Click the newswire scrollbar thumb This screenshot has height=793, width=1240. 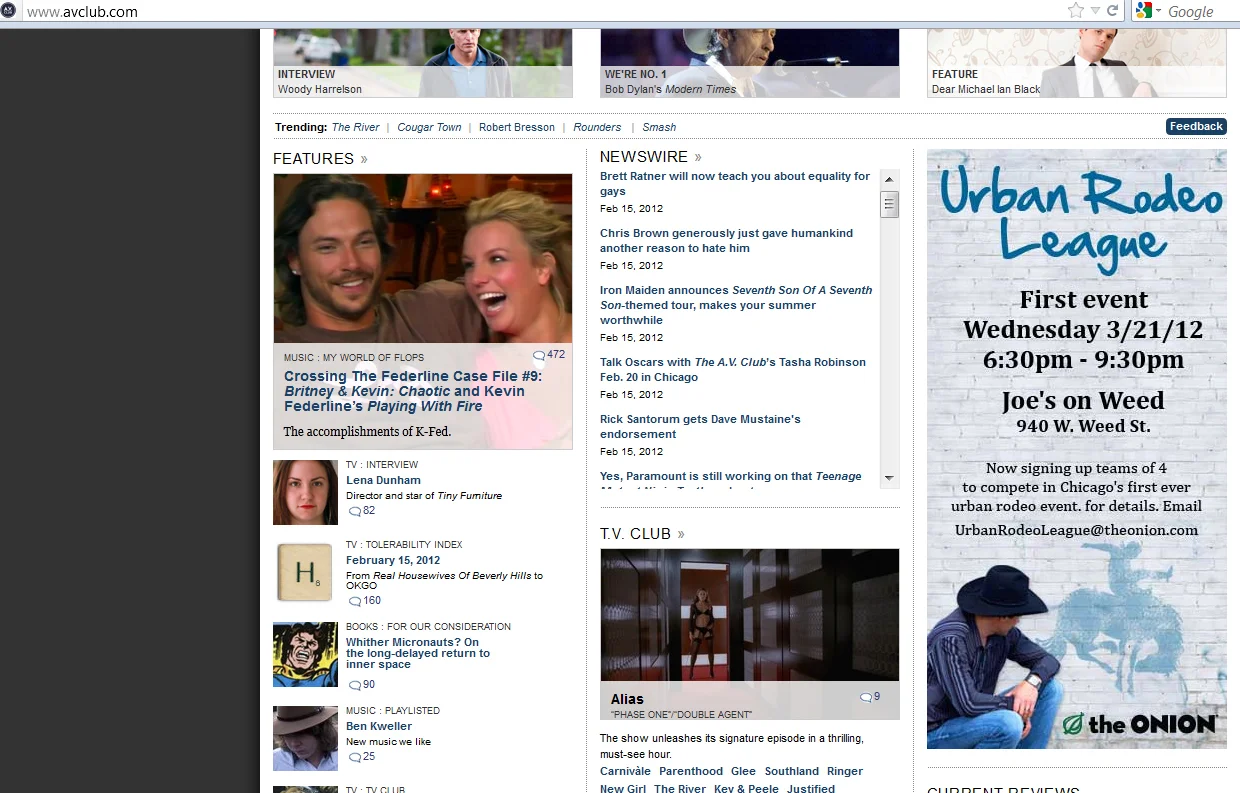pos(889,205)
